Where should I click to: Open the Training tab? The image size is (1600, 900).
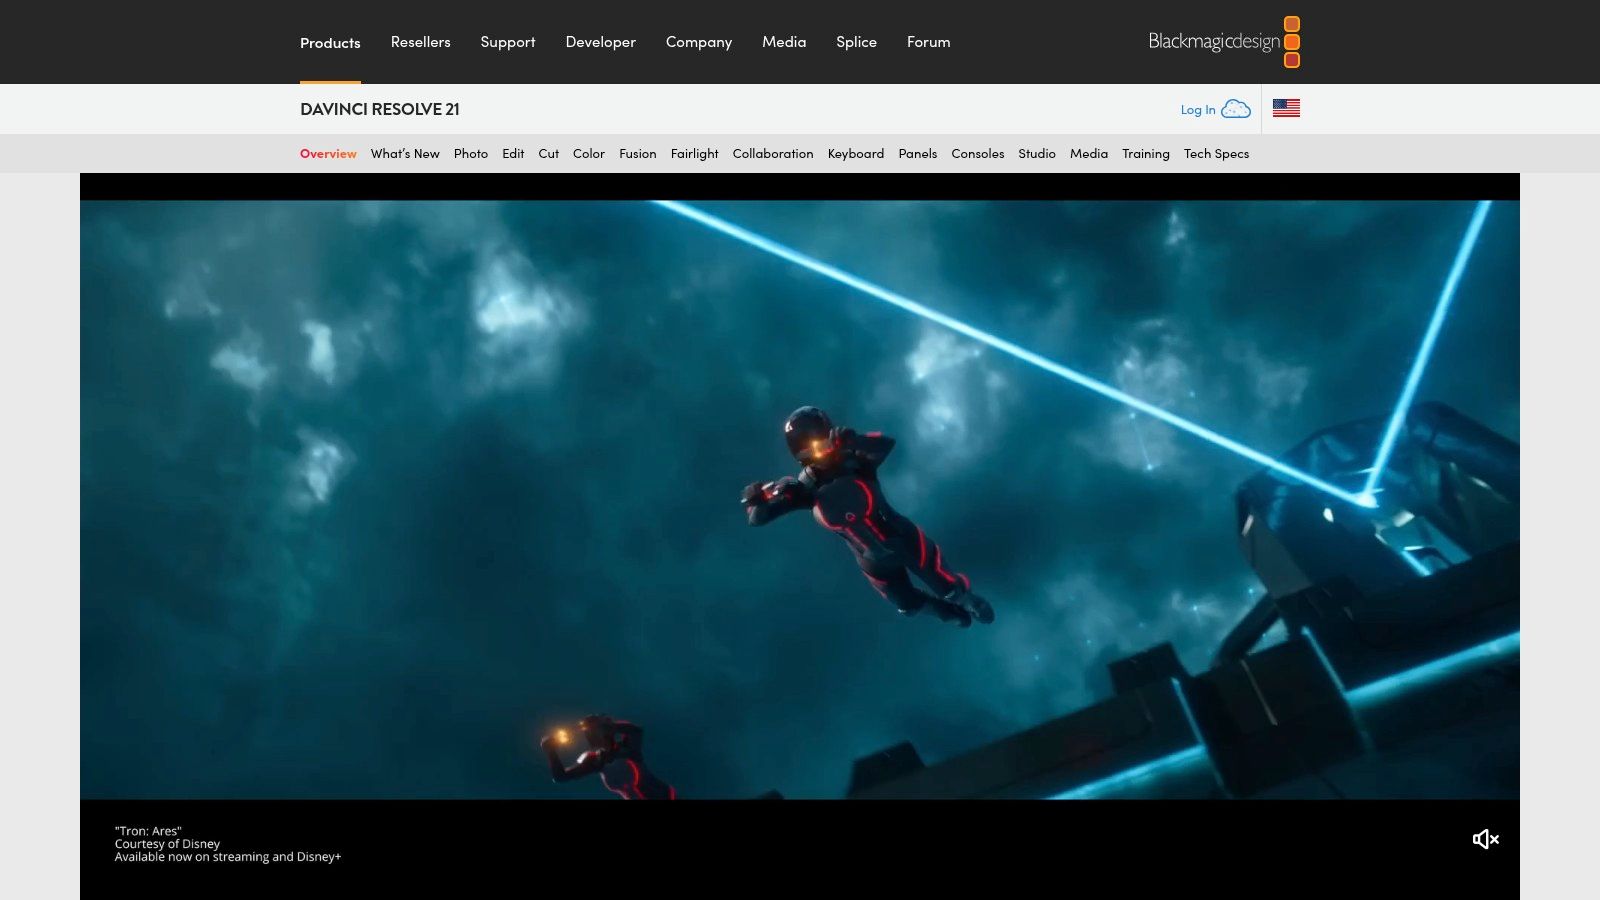point(1146,154)
